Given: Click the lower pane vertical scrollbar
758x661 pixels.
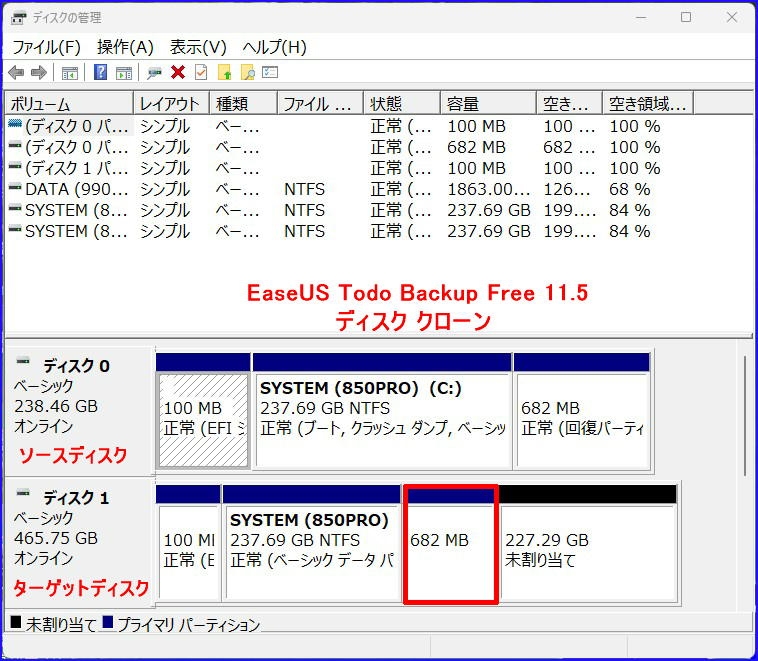Looking at the screenshot, I should 745,416.
